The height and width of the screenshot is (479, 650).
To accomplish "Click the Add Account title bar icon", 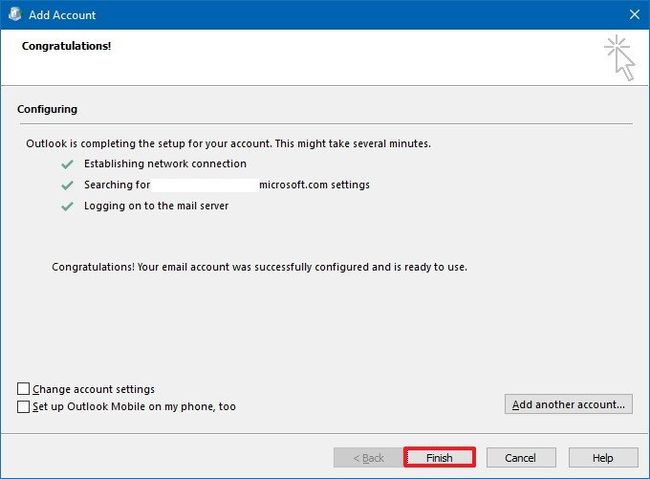I will click(x=13, y=14).
